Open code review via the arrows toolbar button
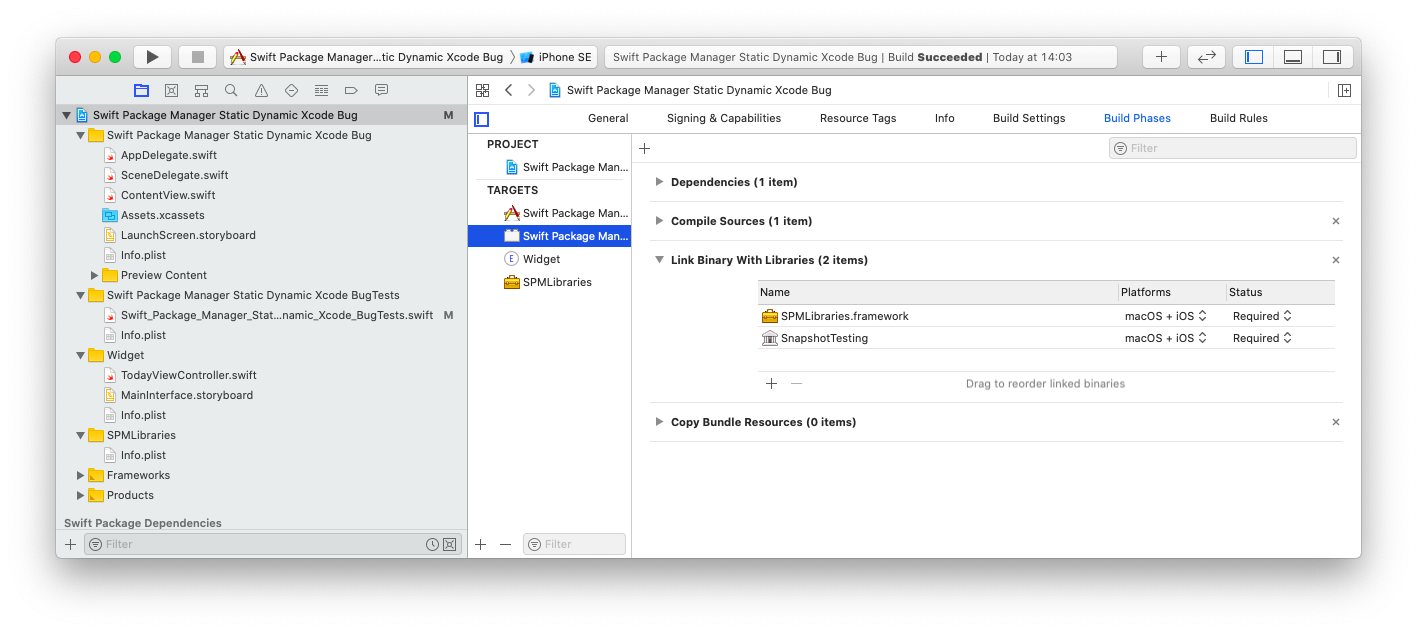This screenshot has width=1417, height=632. pos(1206,57)
